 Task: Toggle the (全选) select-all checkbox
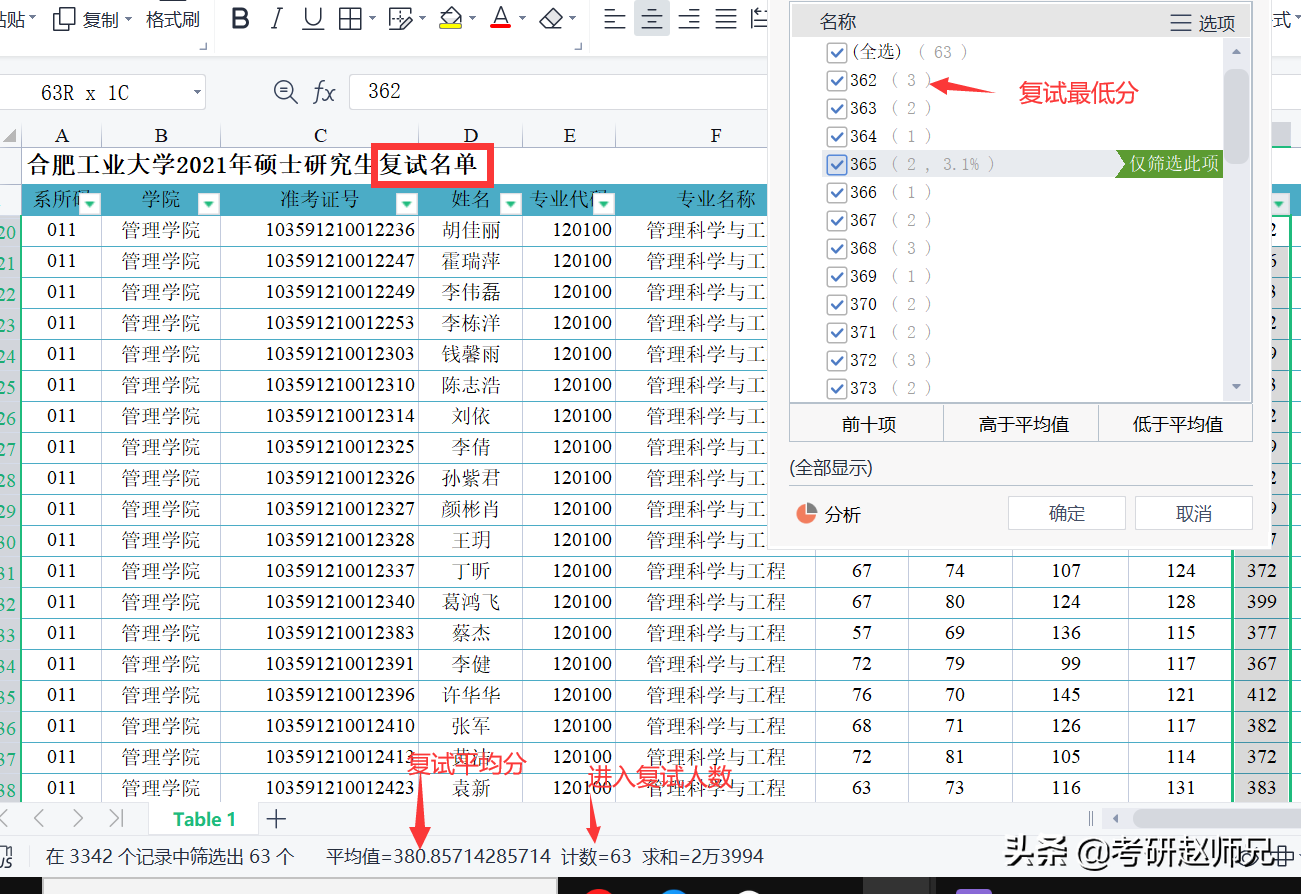point(837,52)
